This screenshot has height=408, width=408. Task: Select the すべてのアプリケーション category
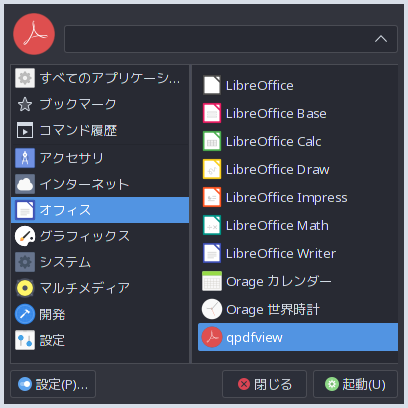point(100,78)
